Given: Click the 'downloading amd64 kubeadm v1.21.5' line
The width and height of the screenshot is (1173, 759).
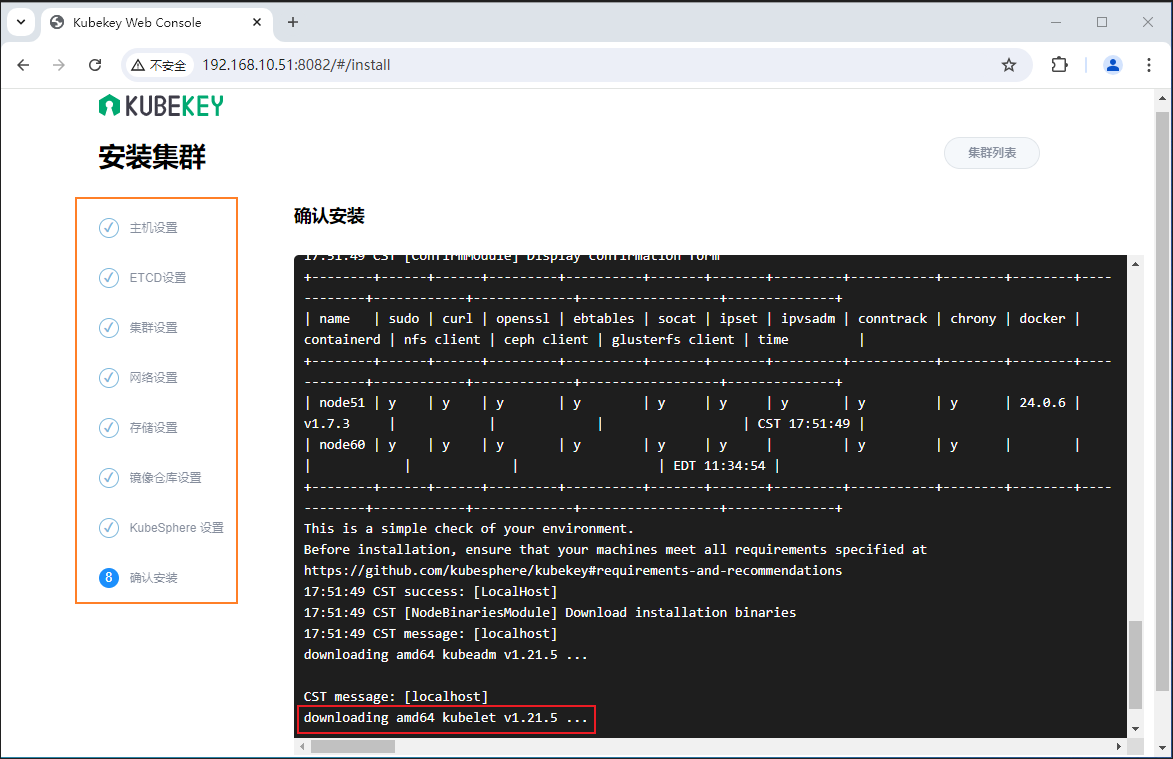Looking at the screenshot, I should click(446, 655).
